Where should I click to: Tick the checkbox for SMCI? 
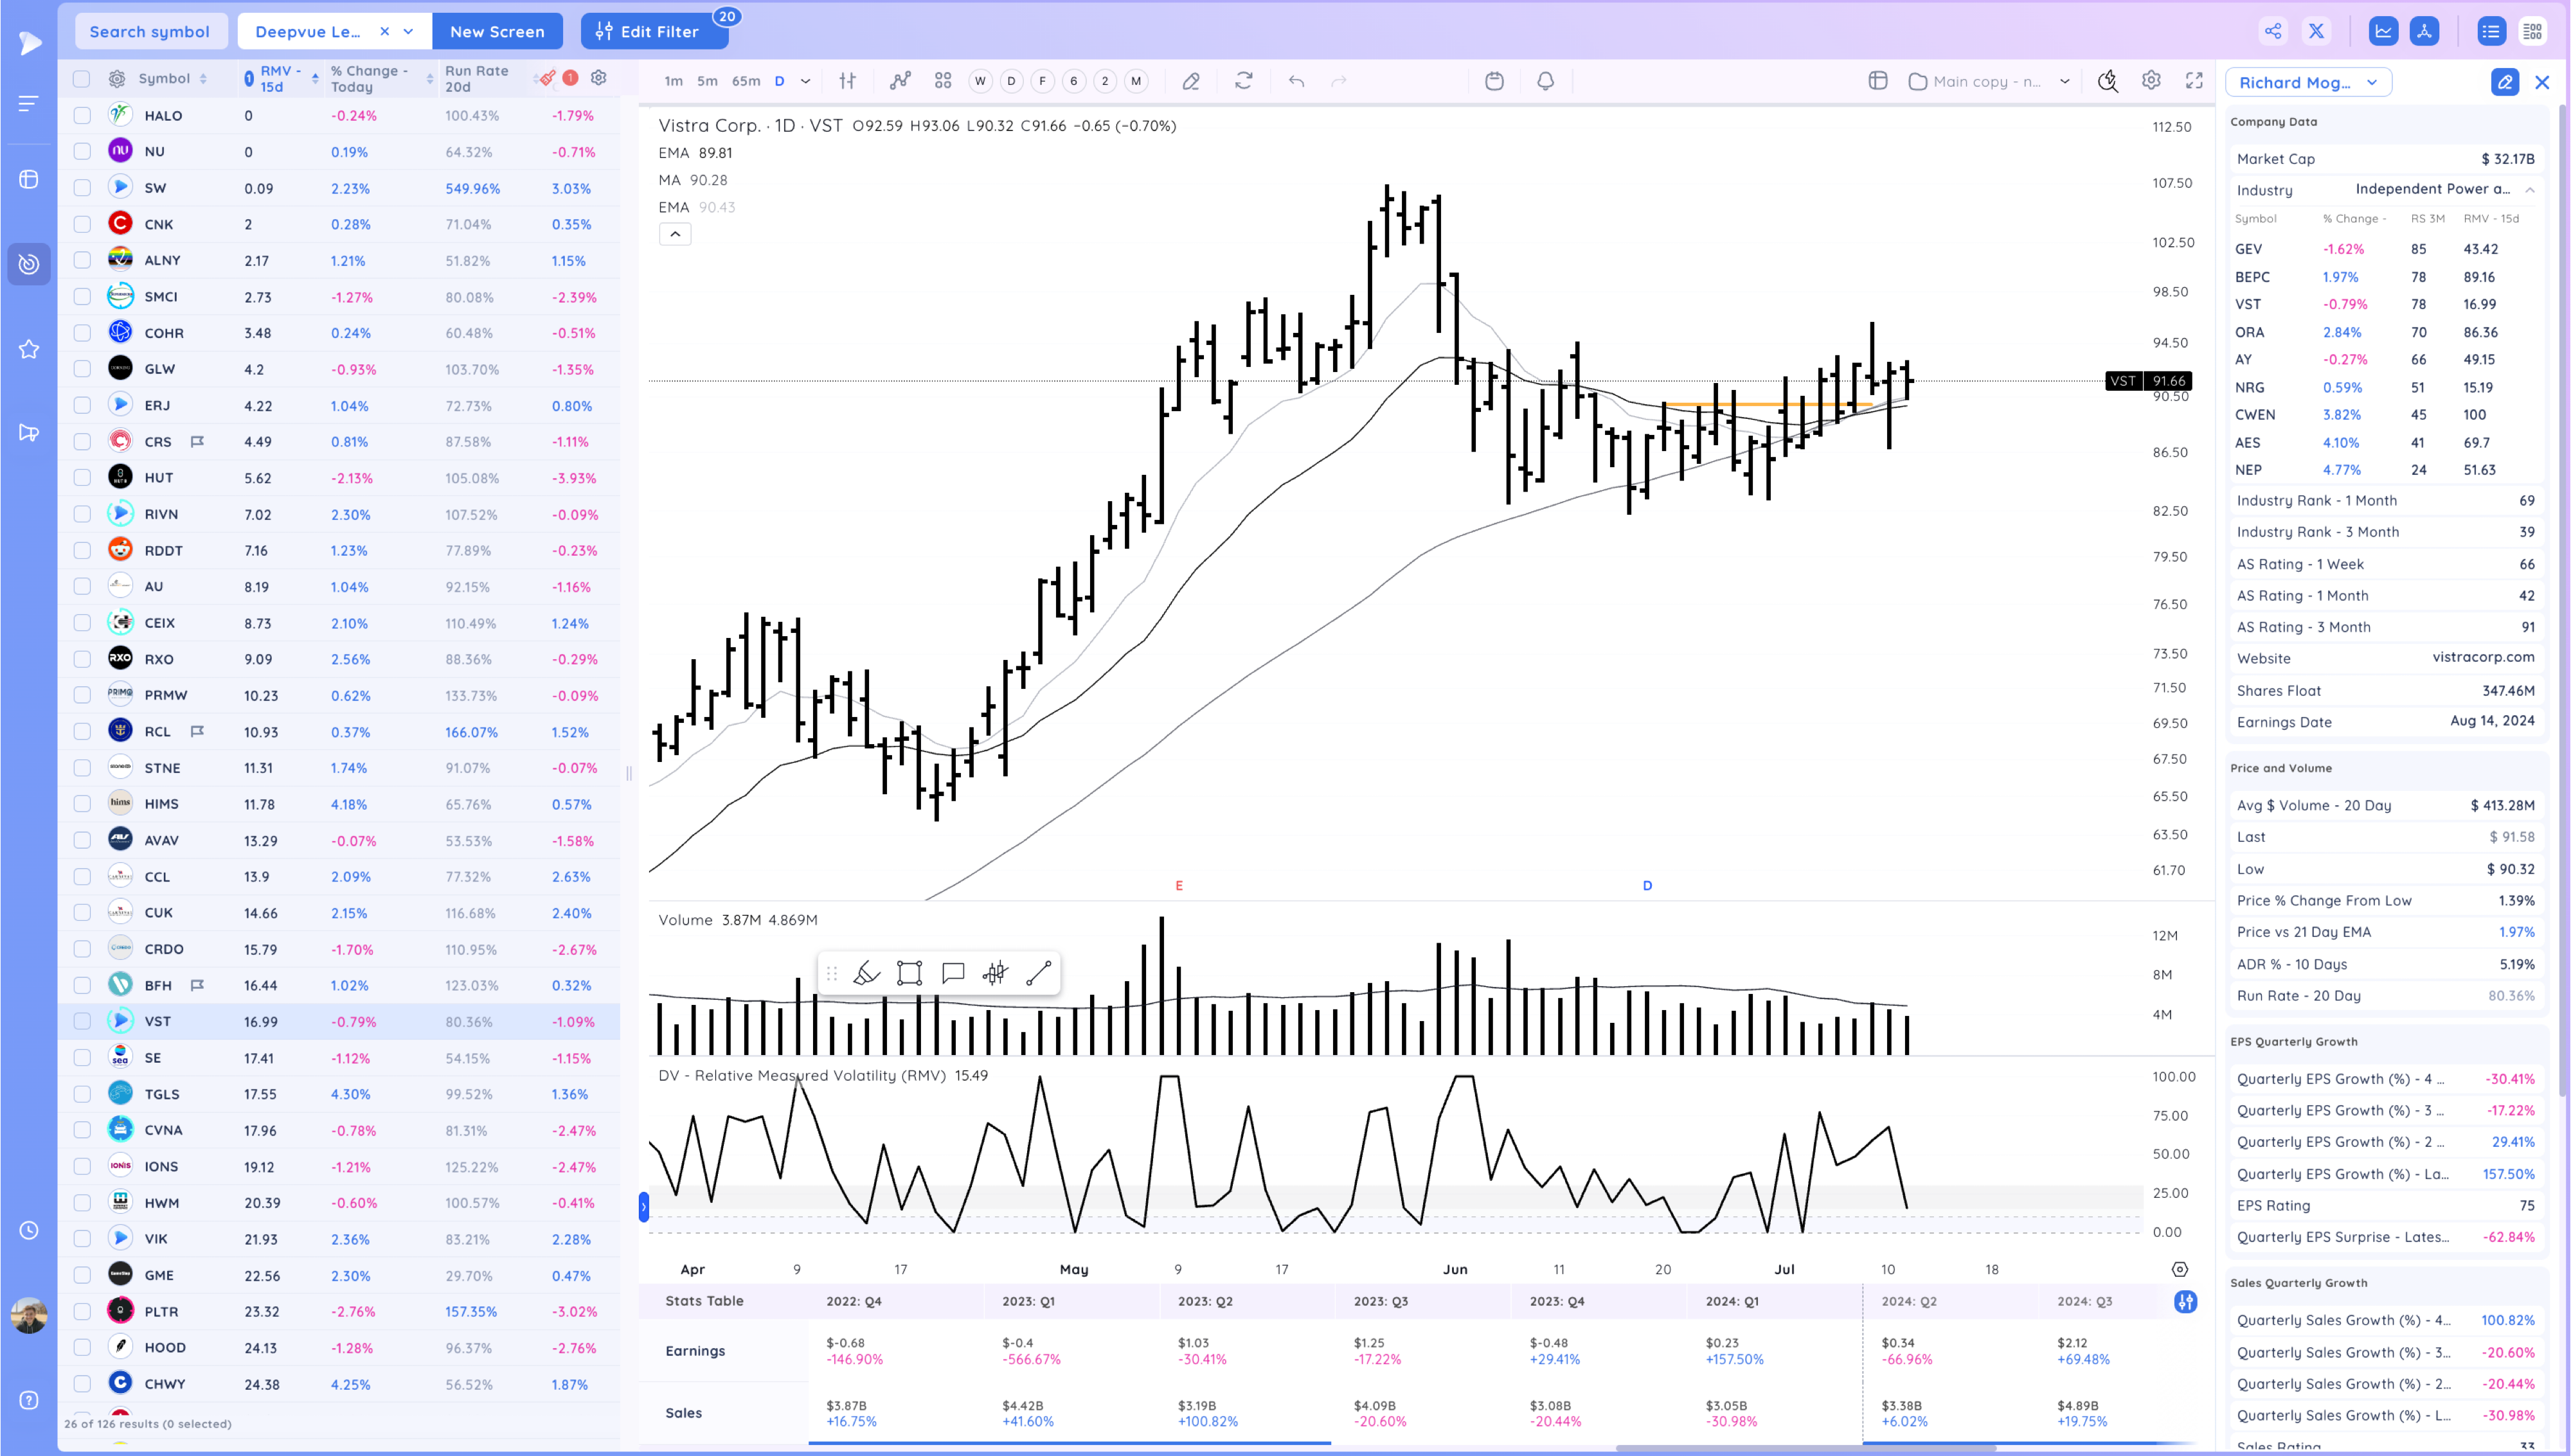tap(82, 297)
